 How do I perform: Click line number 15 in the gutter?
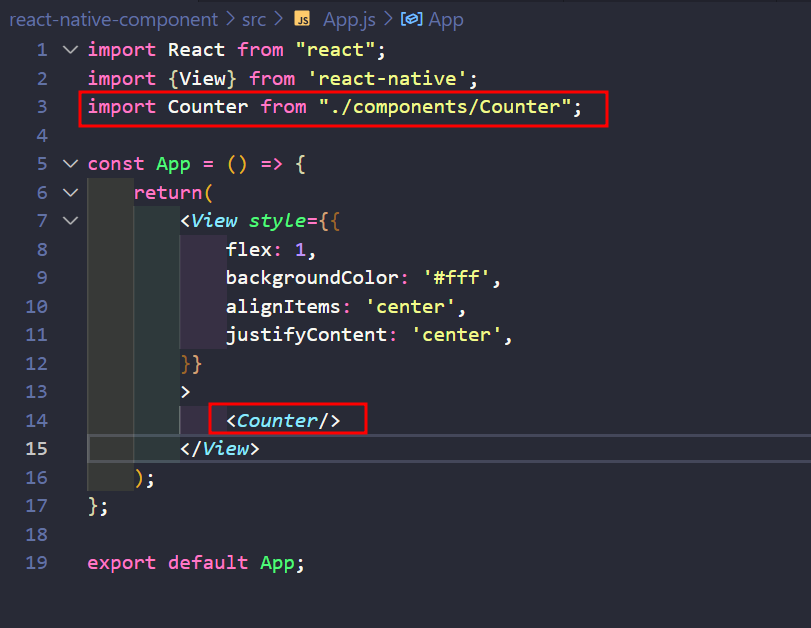[36, 449]
